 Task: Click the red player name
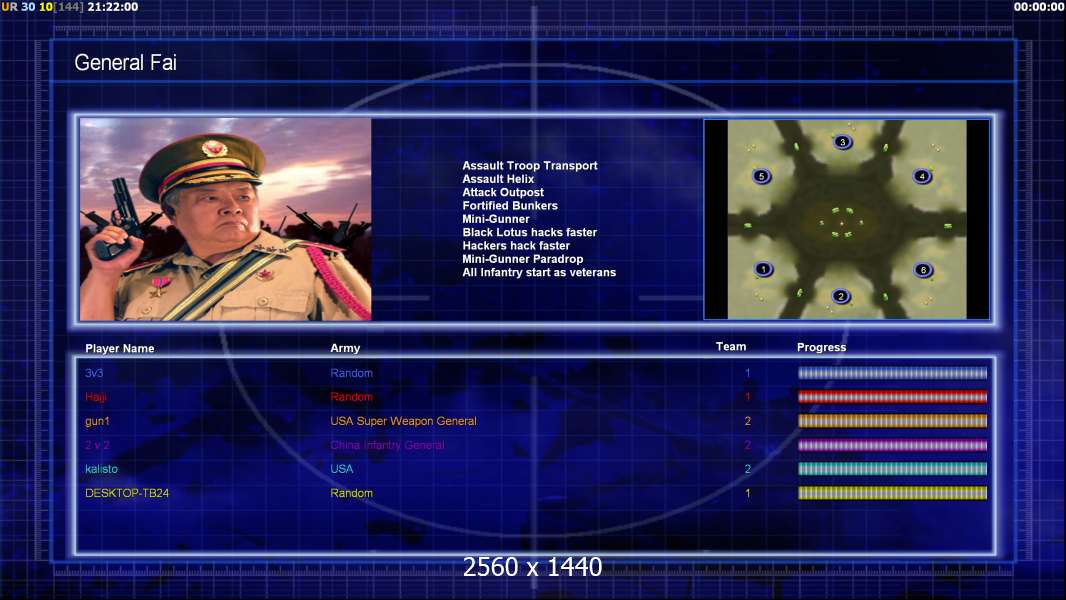[x=96, y=397]
